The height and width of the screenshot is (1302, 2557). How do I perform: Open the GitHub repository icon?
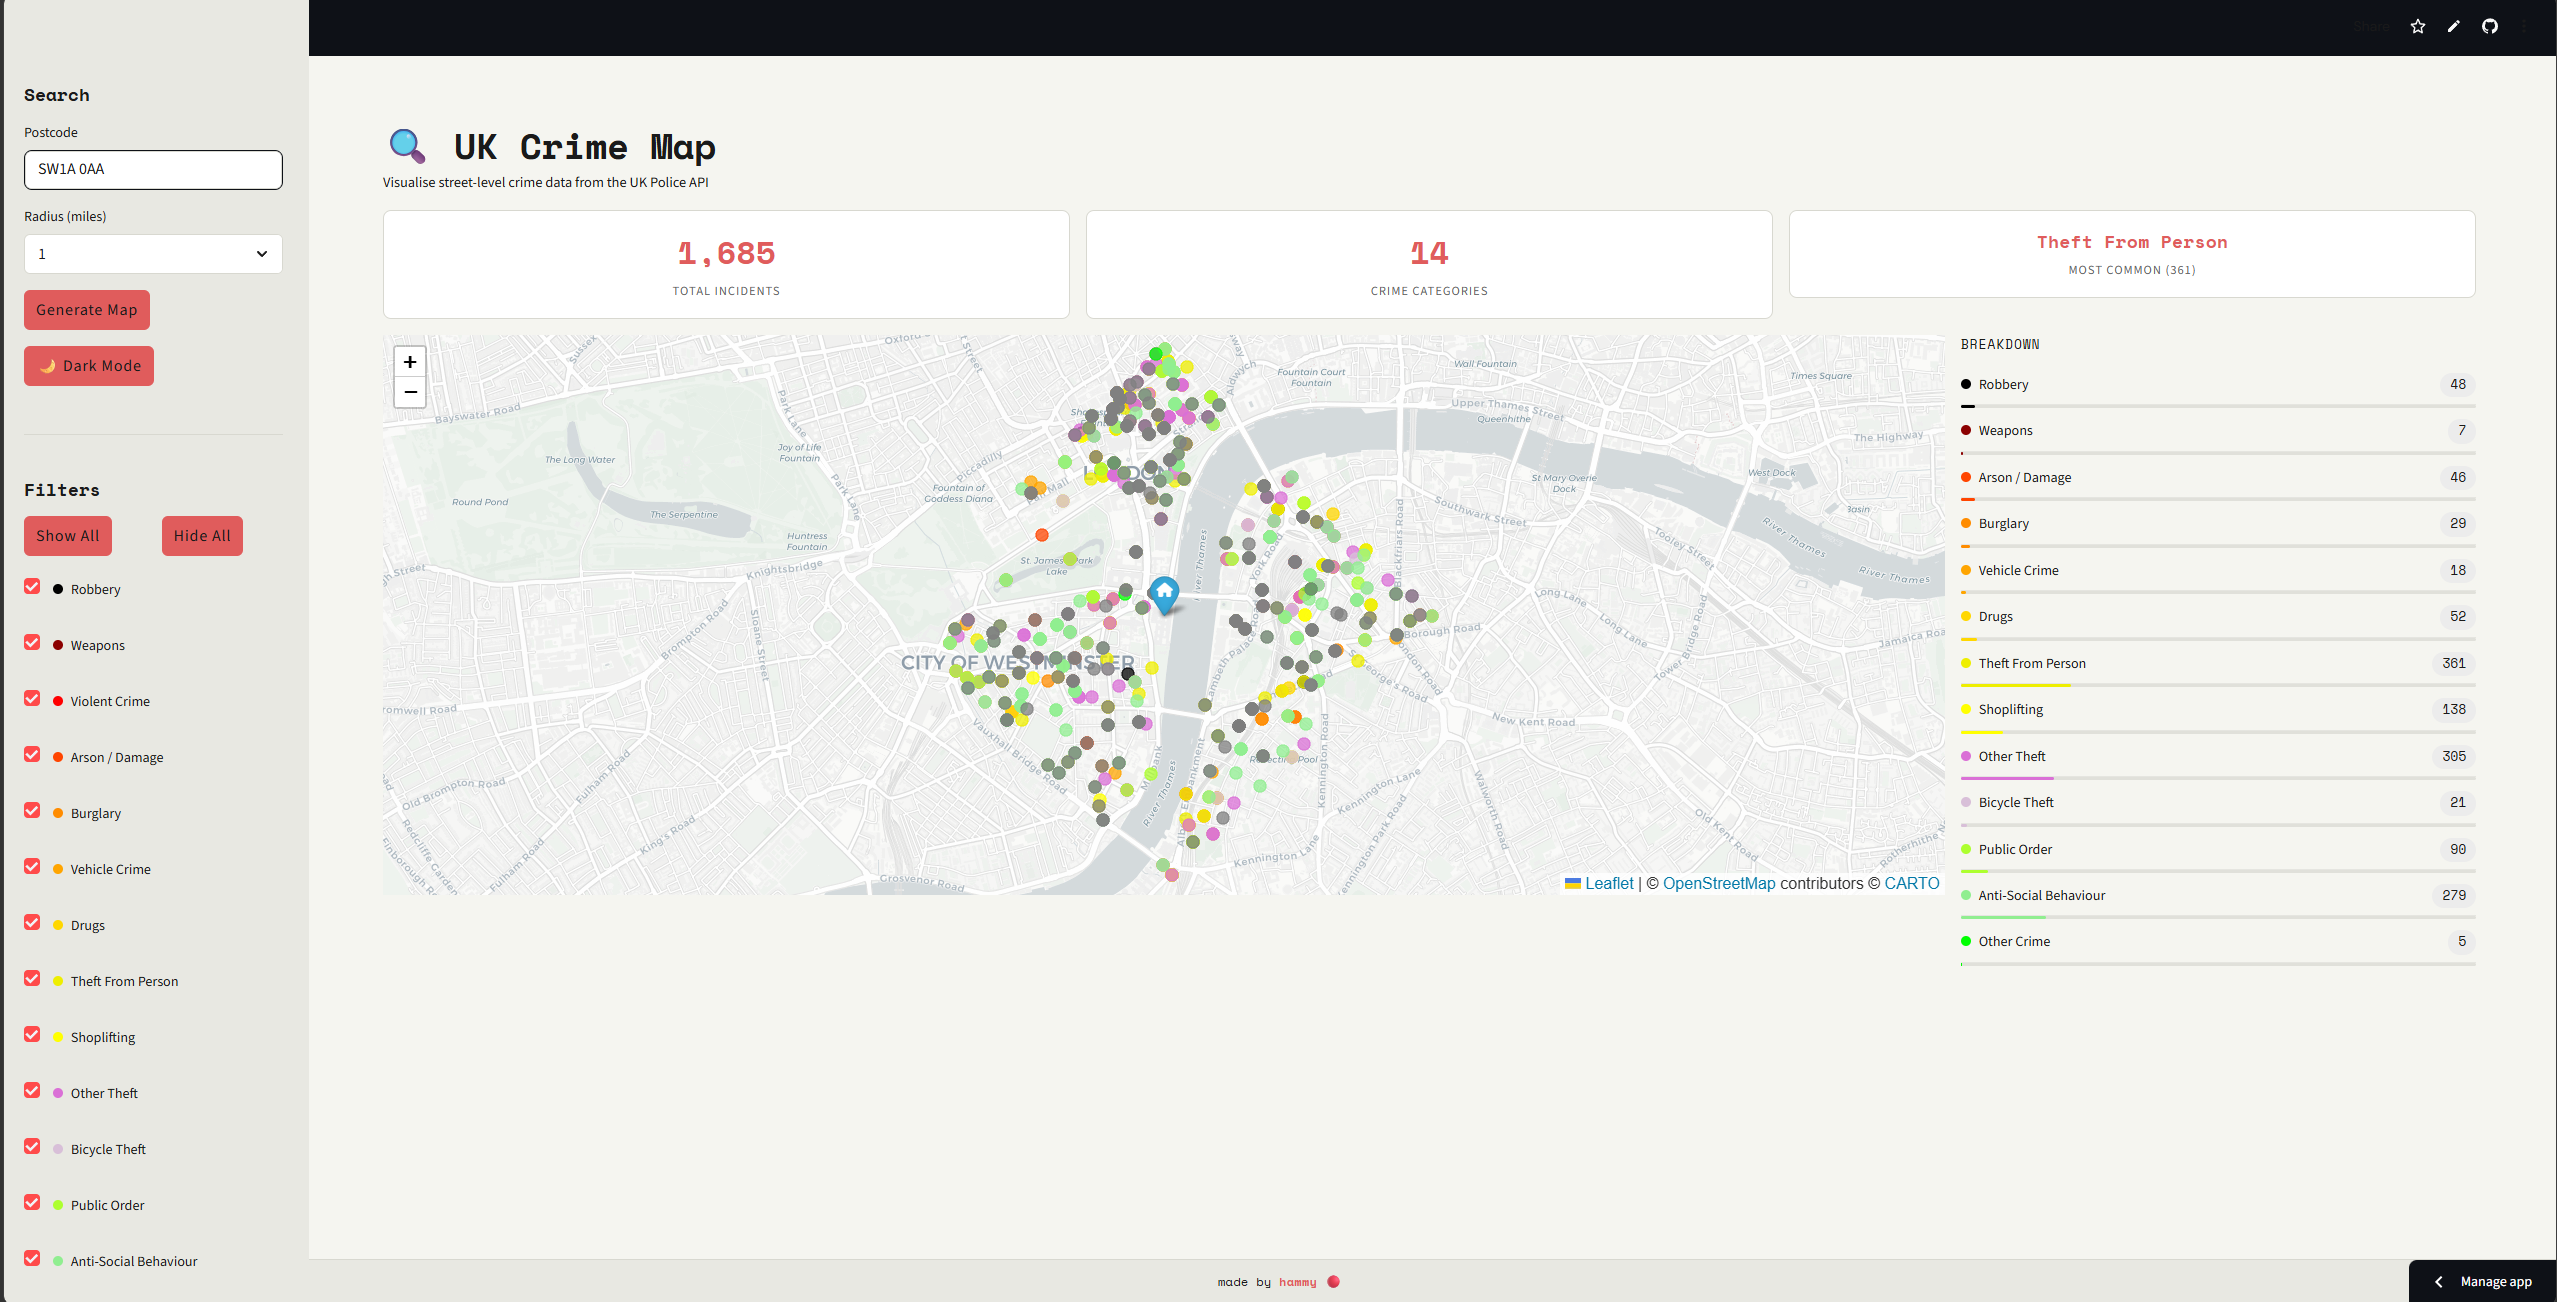[2489, 27]
